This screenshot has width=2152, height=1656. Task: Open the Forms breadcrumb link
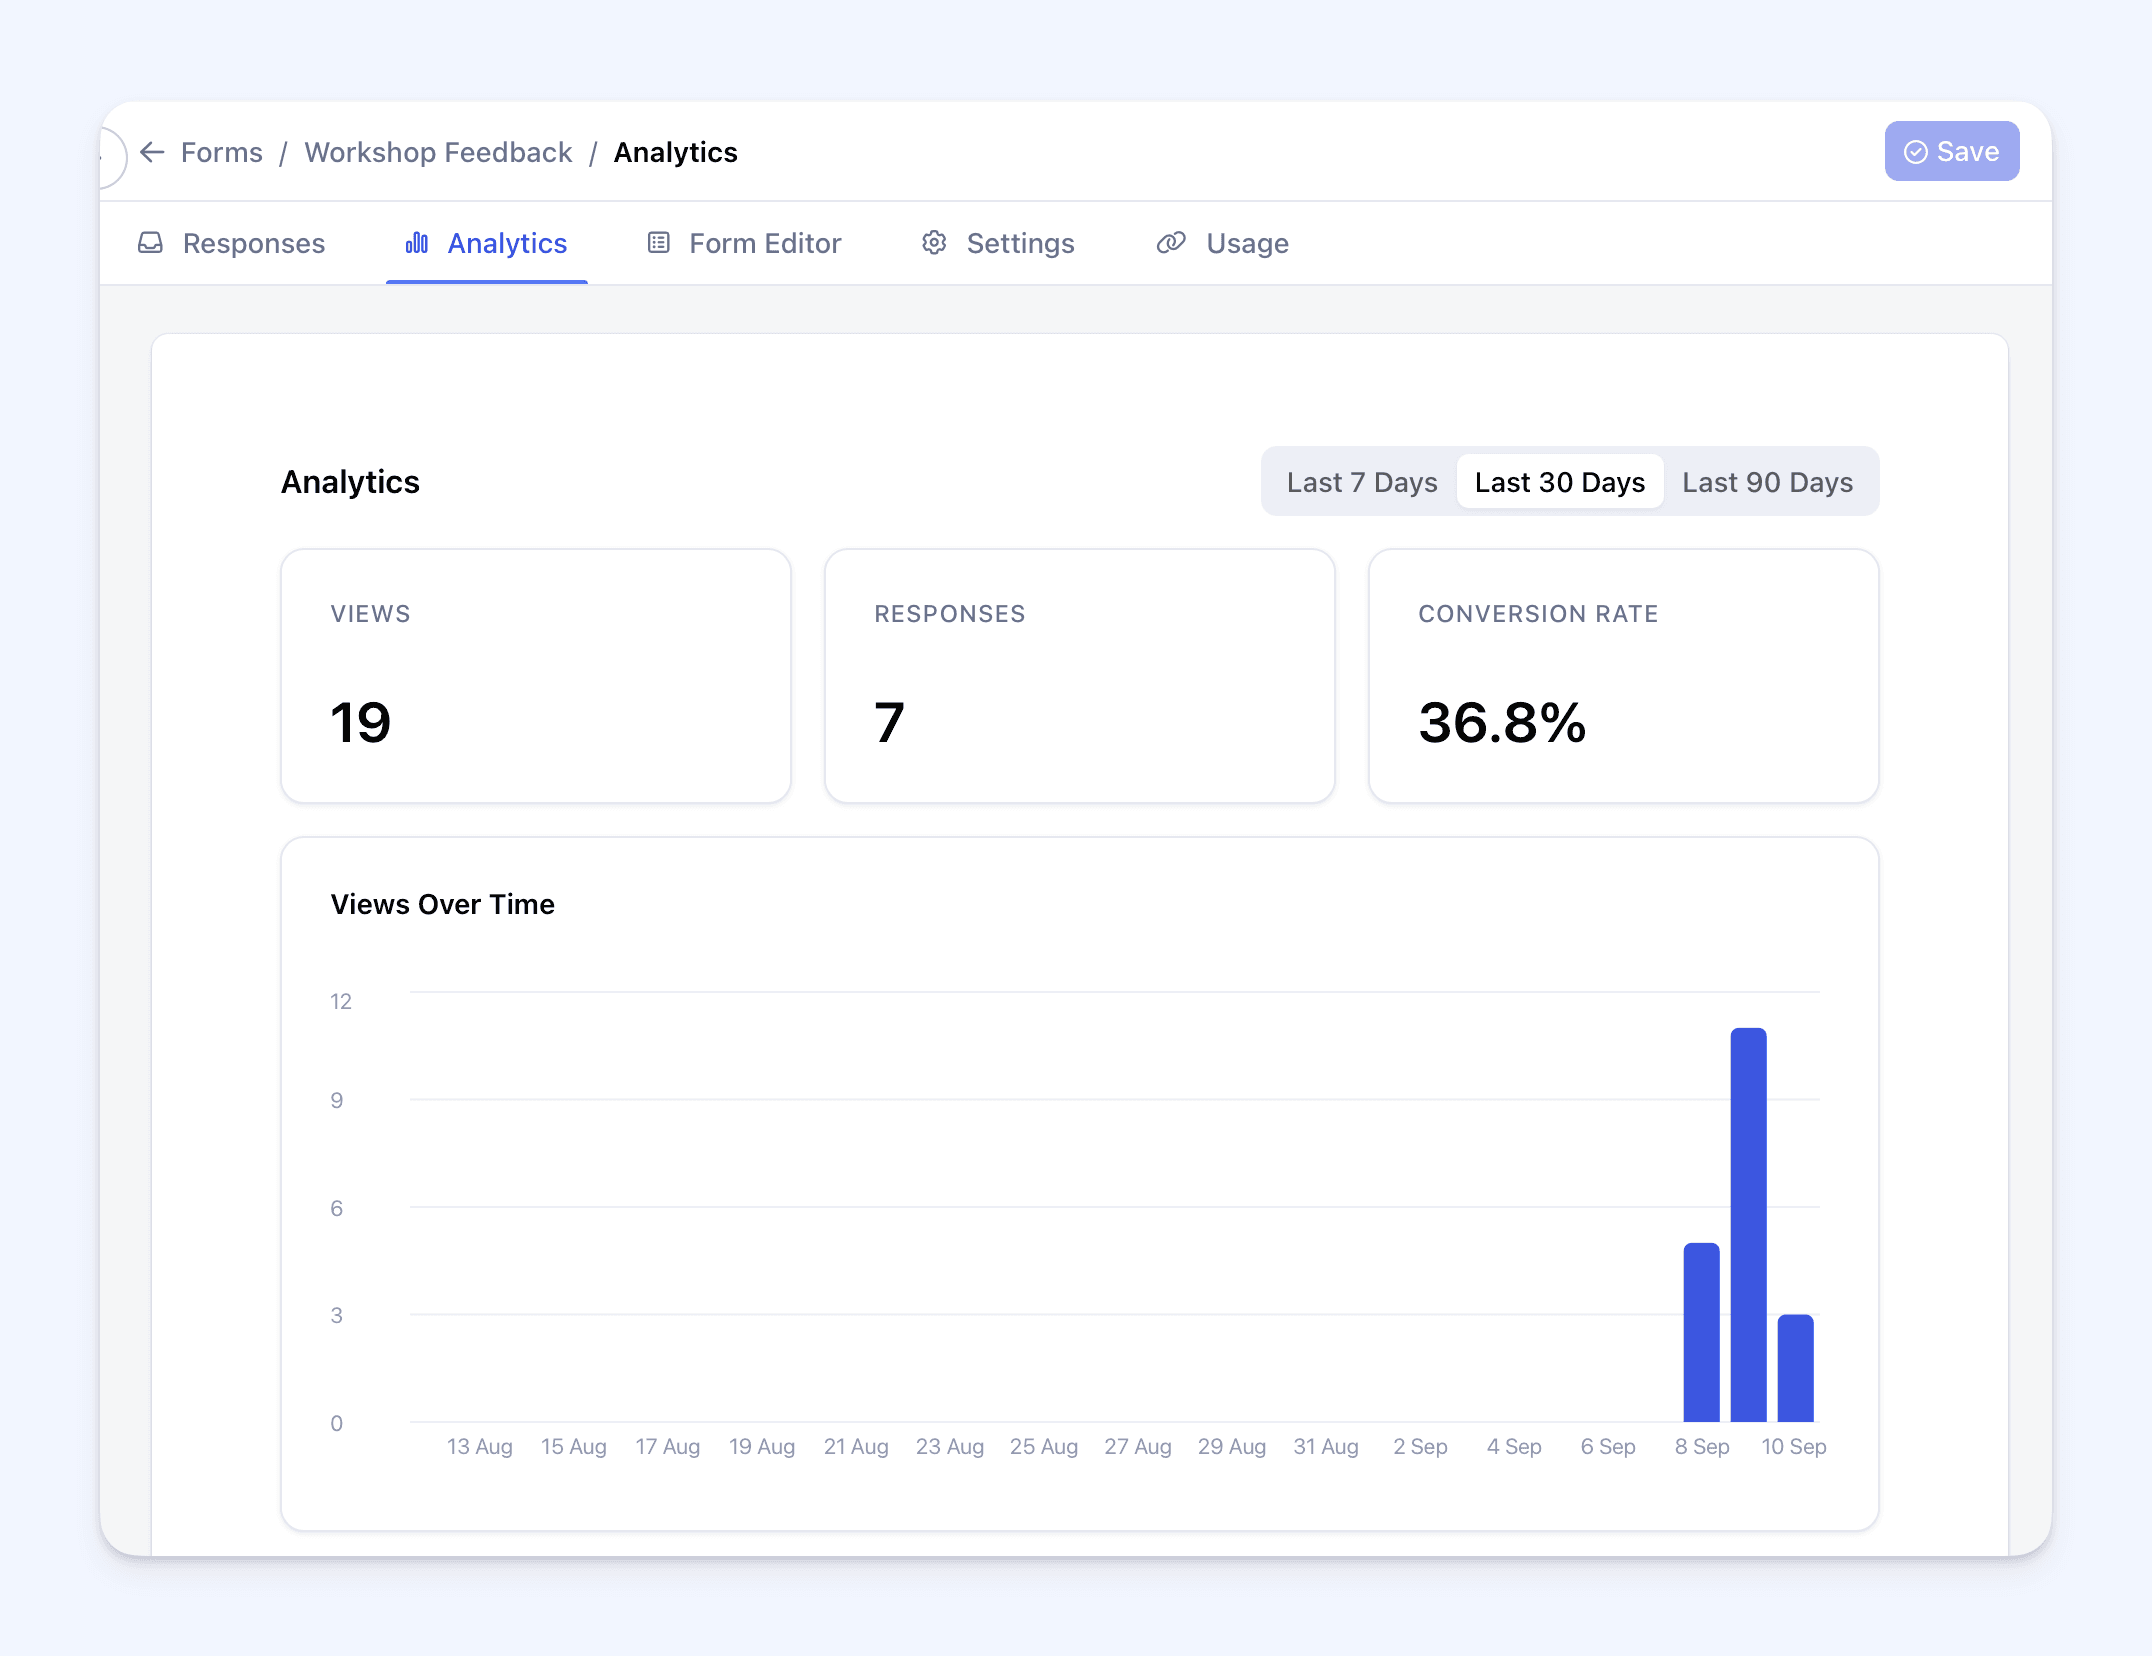[222, 152]
